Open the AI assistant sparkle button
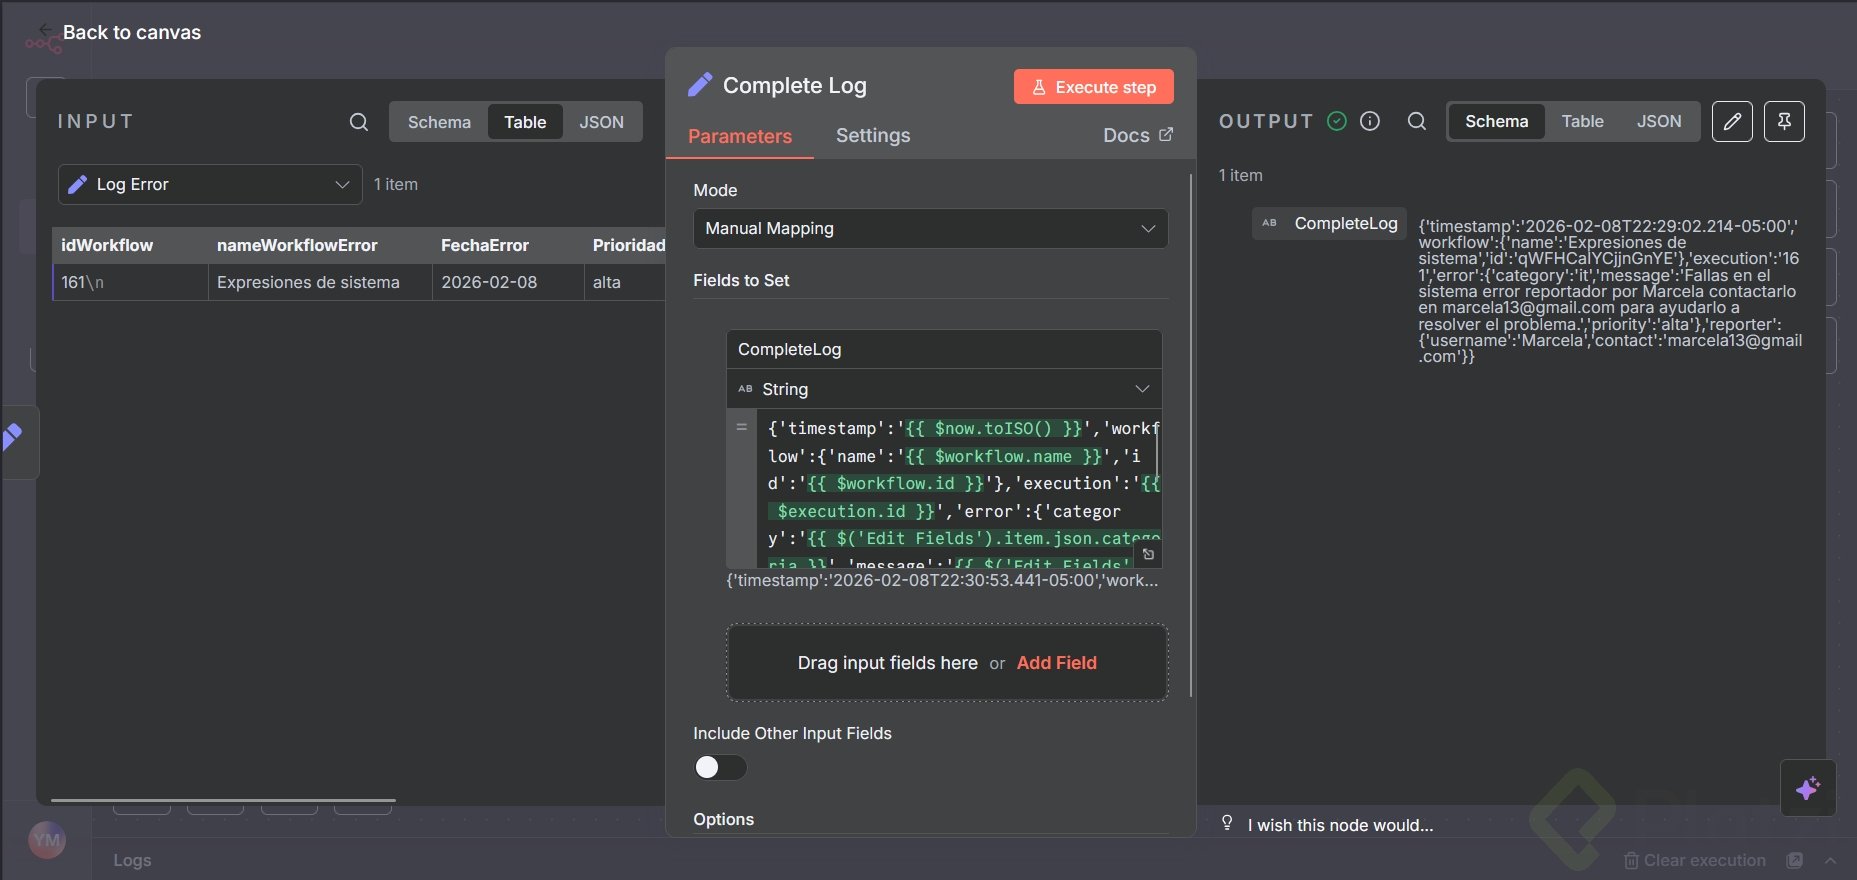This screenshot has height=880, width=1857. point(1807,788)
